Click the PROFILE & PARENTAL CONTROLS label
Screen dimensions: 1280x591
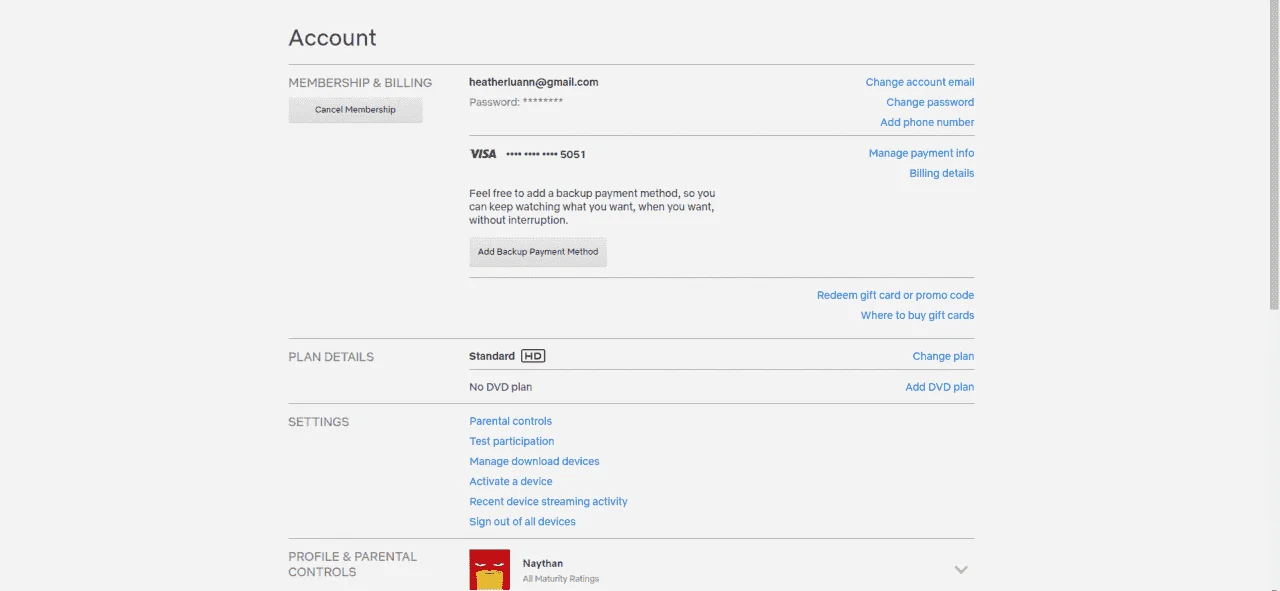click(x=353, y=564)
